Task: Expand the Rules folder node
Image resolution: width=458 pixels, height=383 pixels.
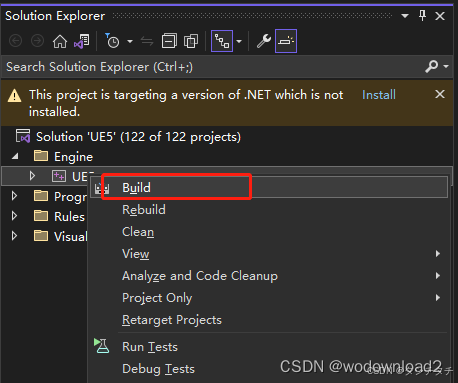Action: (14, 216)
